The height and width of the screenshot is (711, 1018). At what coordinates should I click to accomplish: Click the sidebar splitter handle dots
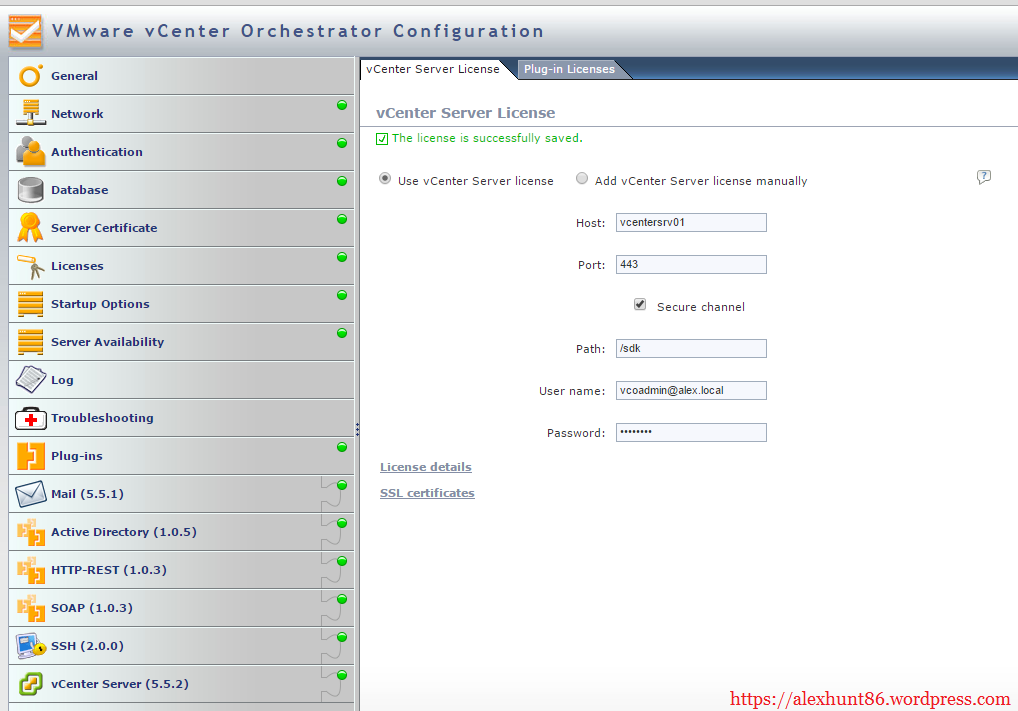[357, 429]
